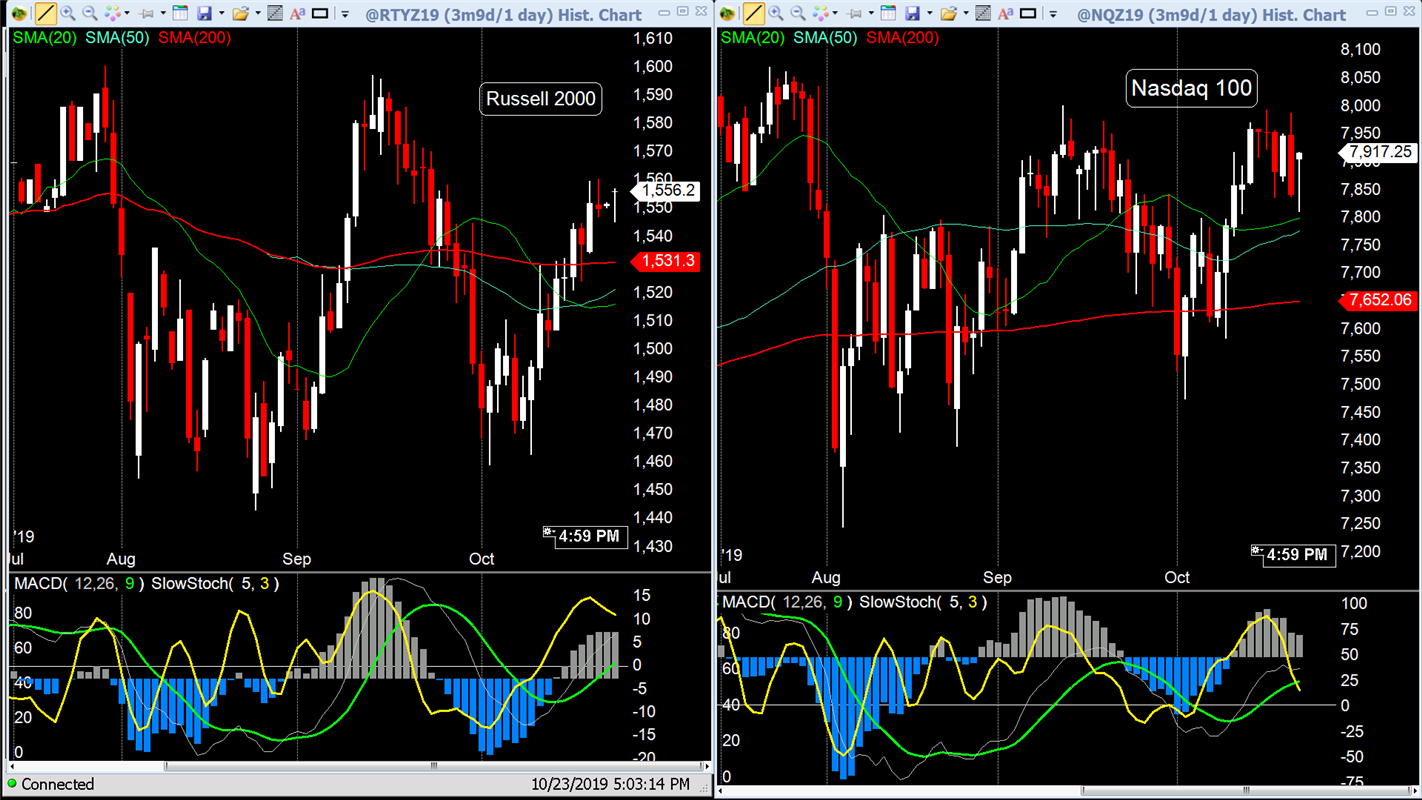1422x800 pixels.
Task: Click the hatched pattern icon in RTYZ19 toolbar
Action: 275,14
